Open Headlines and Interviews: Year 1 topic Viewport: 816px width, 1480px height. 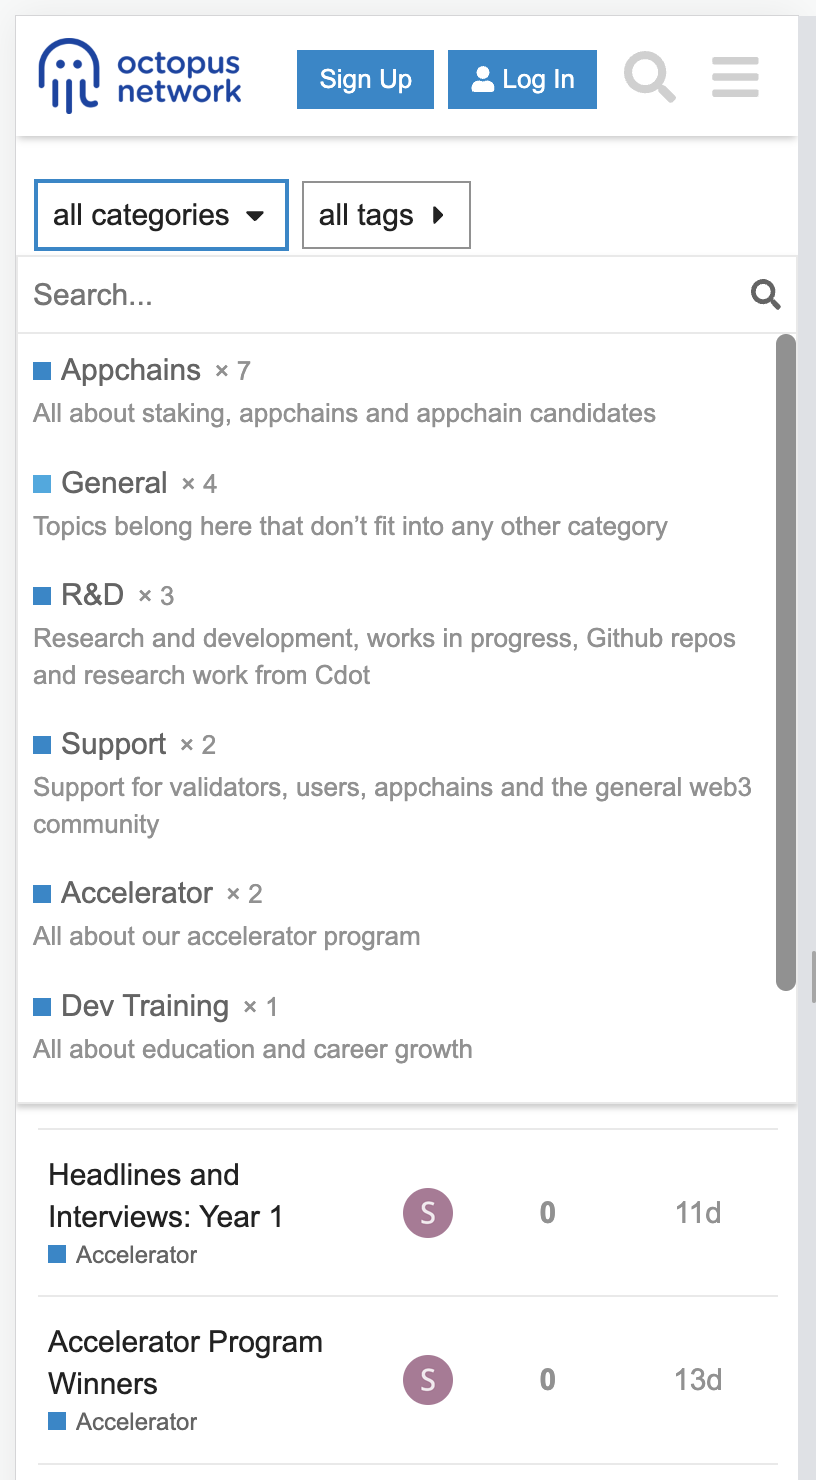click(165, 1195)
